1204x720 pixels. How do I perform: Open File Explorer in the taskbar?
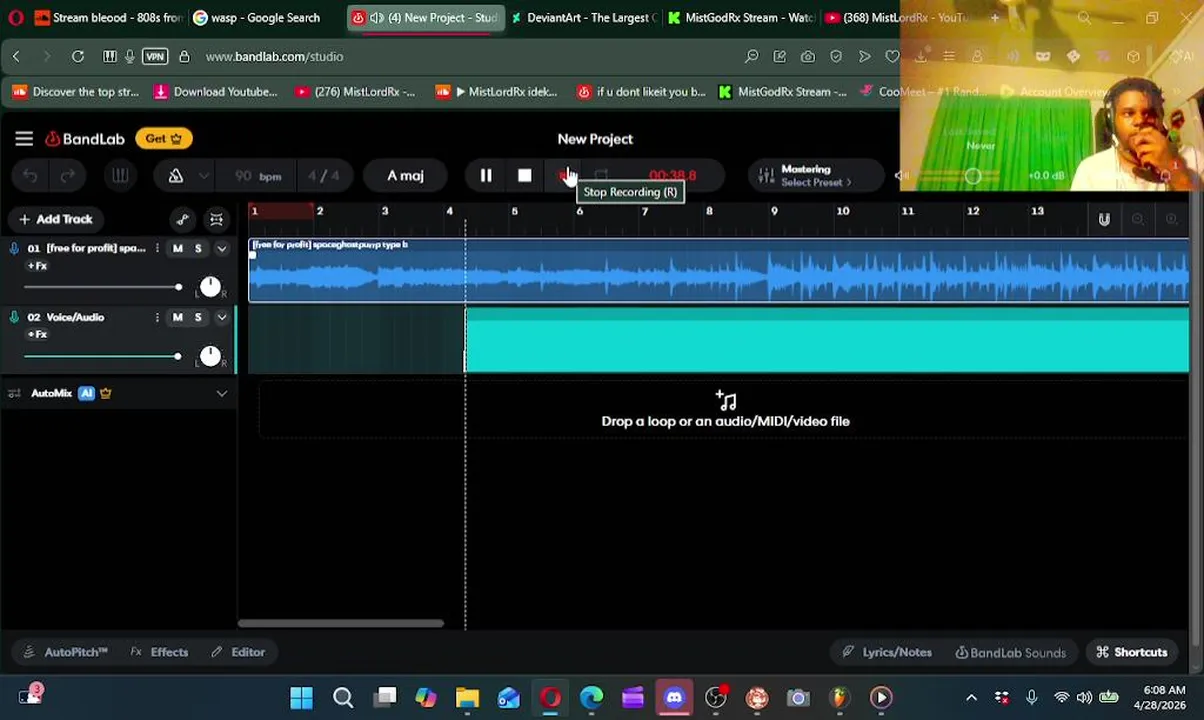(x=467, y=697)
